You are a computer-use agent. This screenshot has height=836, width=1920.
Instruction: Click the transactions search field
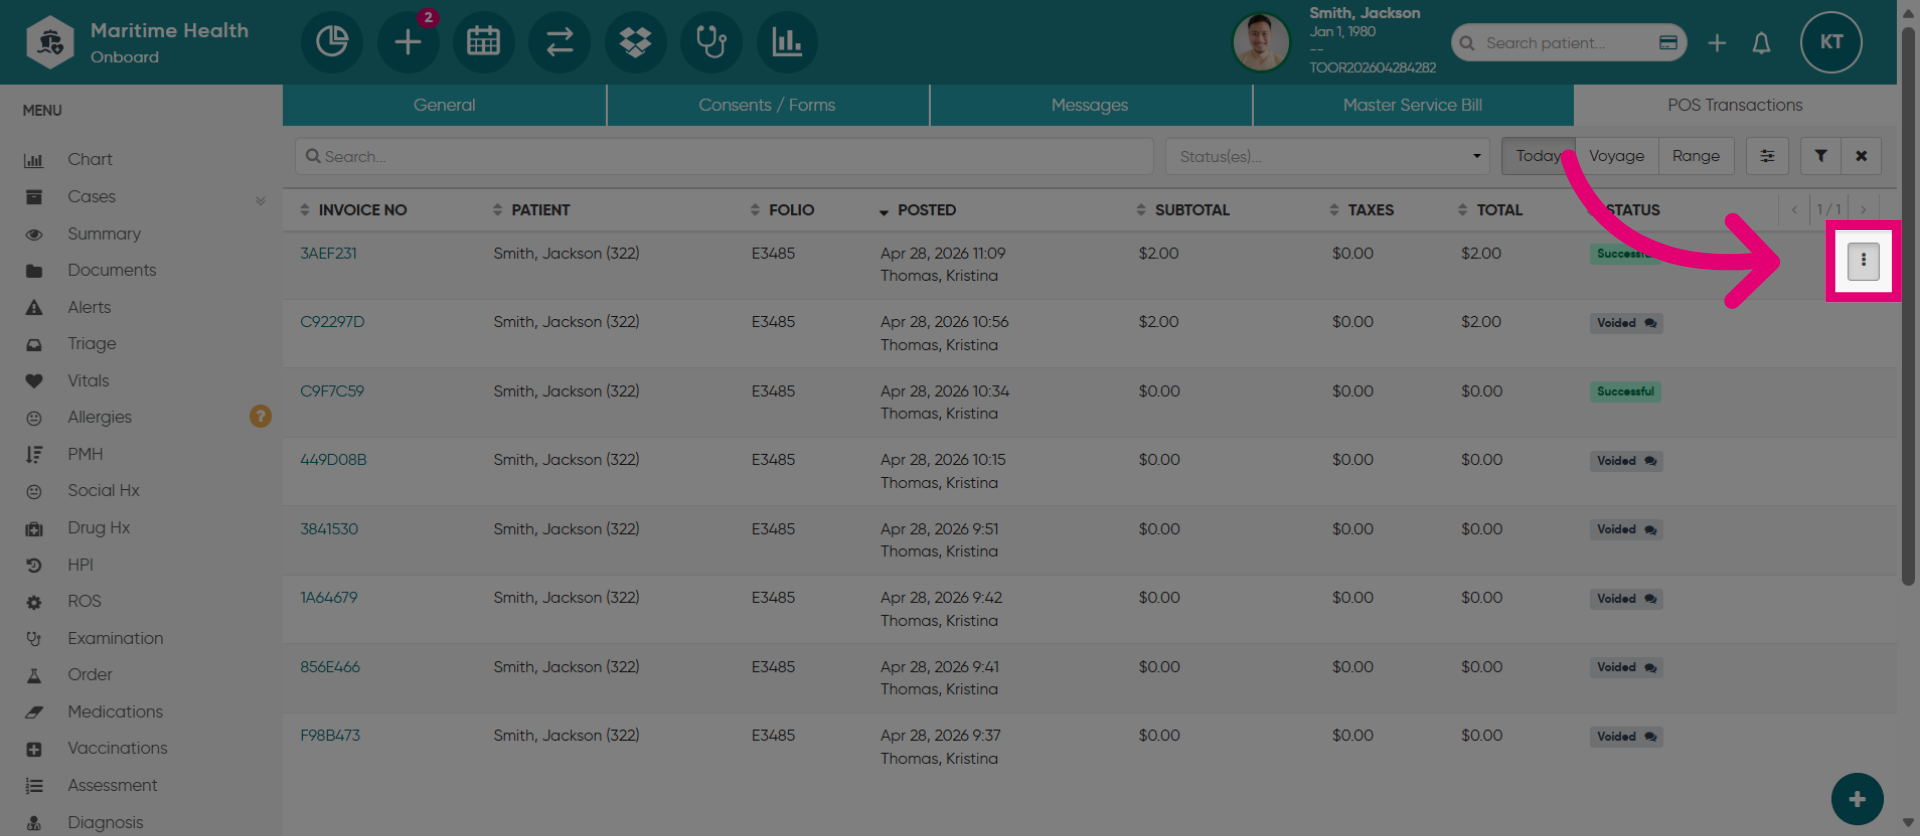point(724,156)
